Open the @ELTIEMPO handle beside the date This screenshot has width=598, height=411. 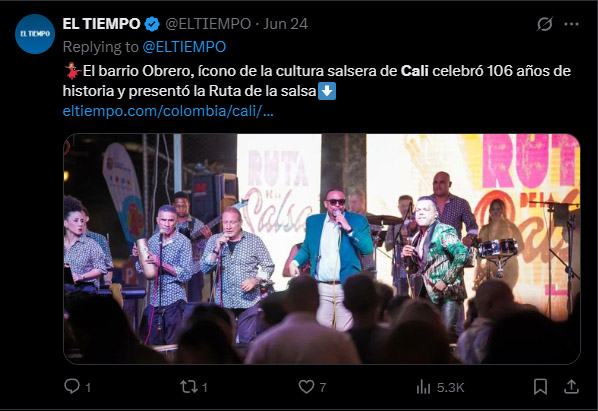point(208,24)
